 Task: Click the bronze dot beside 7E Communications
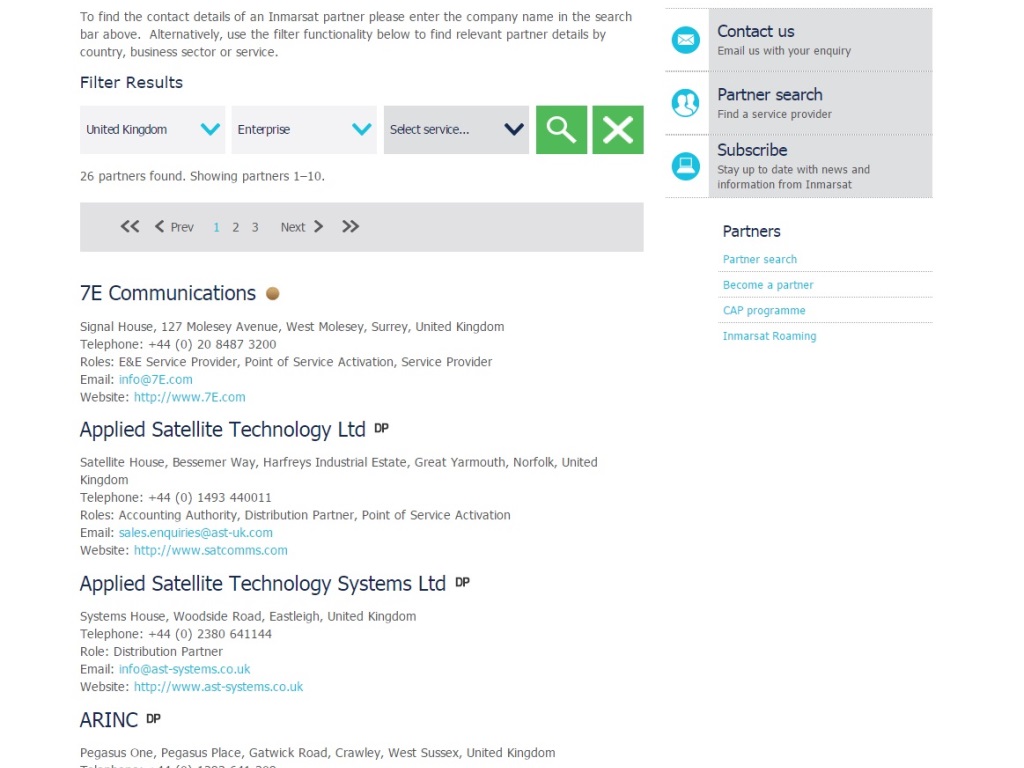272,294
